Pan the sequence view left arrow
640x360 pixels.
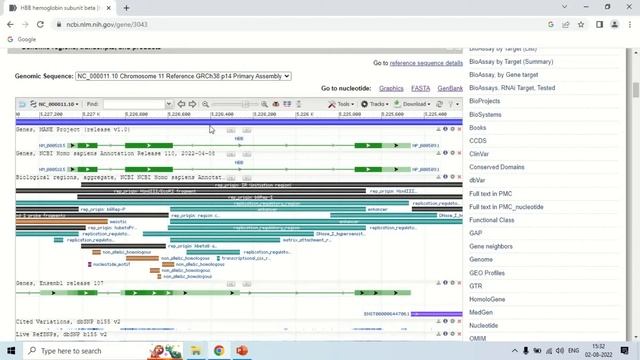tap(181, 104)
